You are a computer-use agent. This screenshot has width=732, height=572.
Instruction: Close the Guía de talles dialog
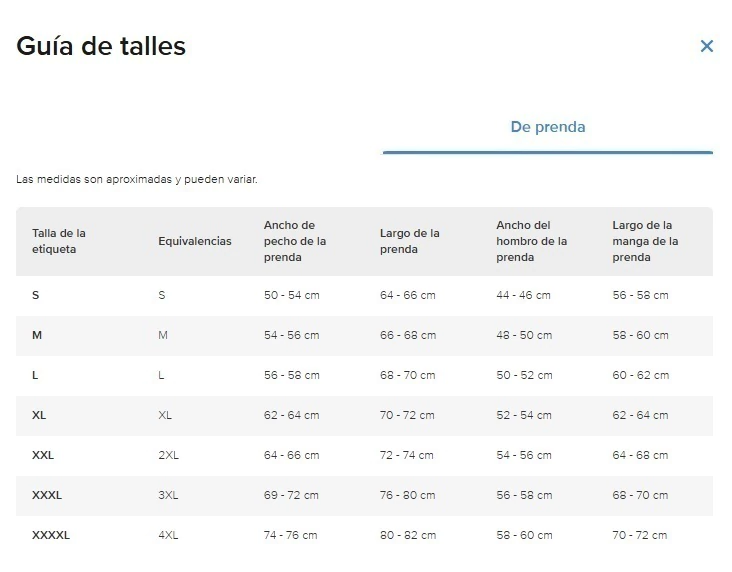pos(707,46)
